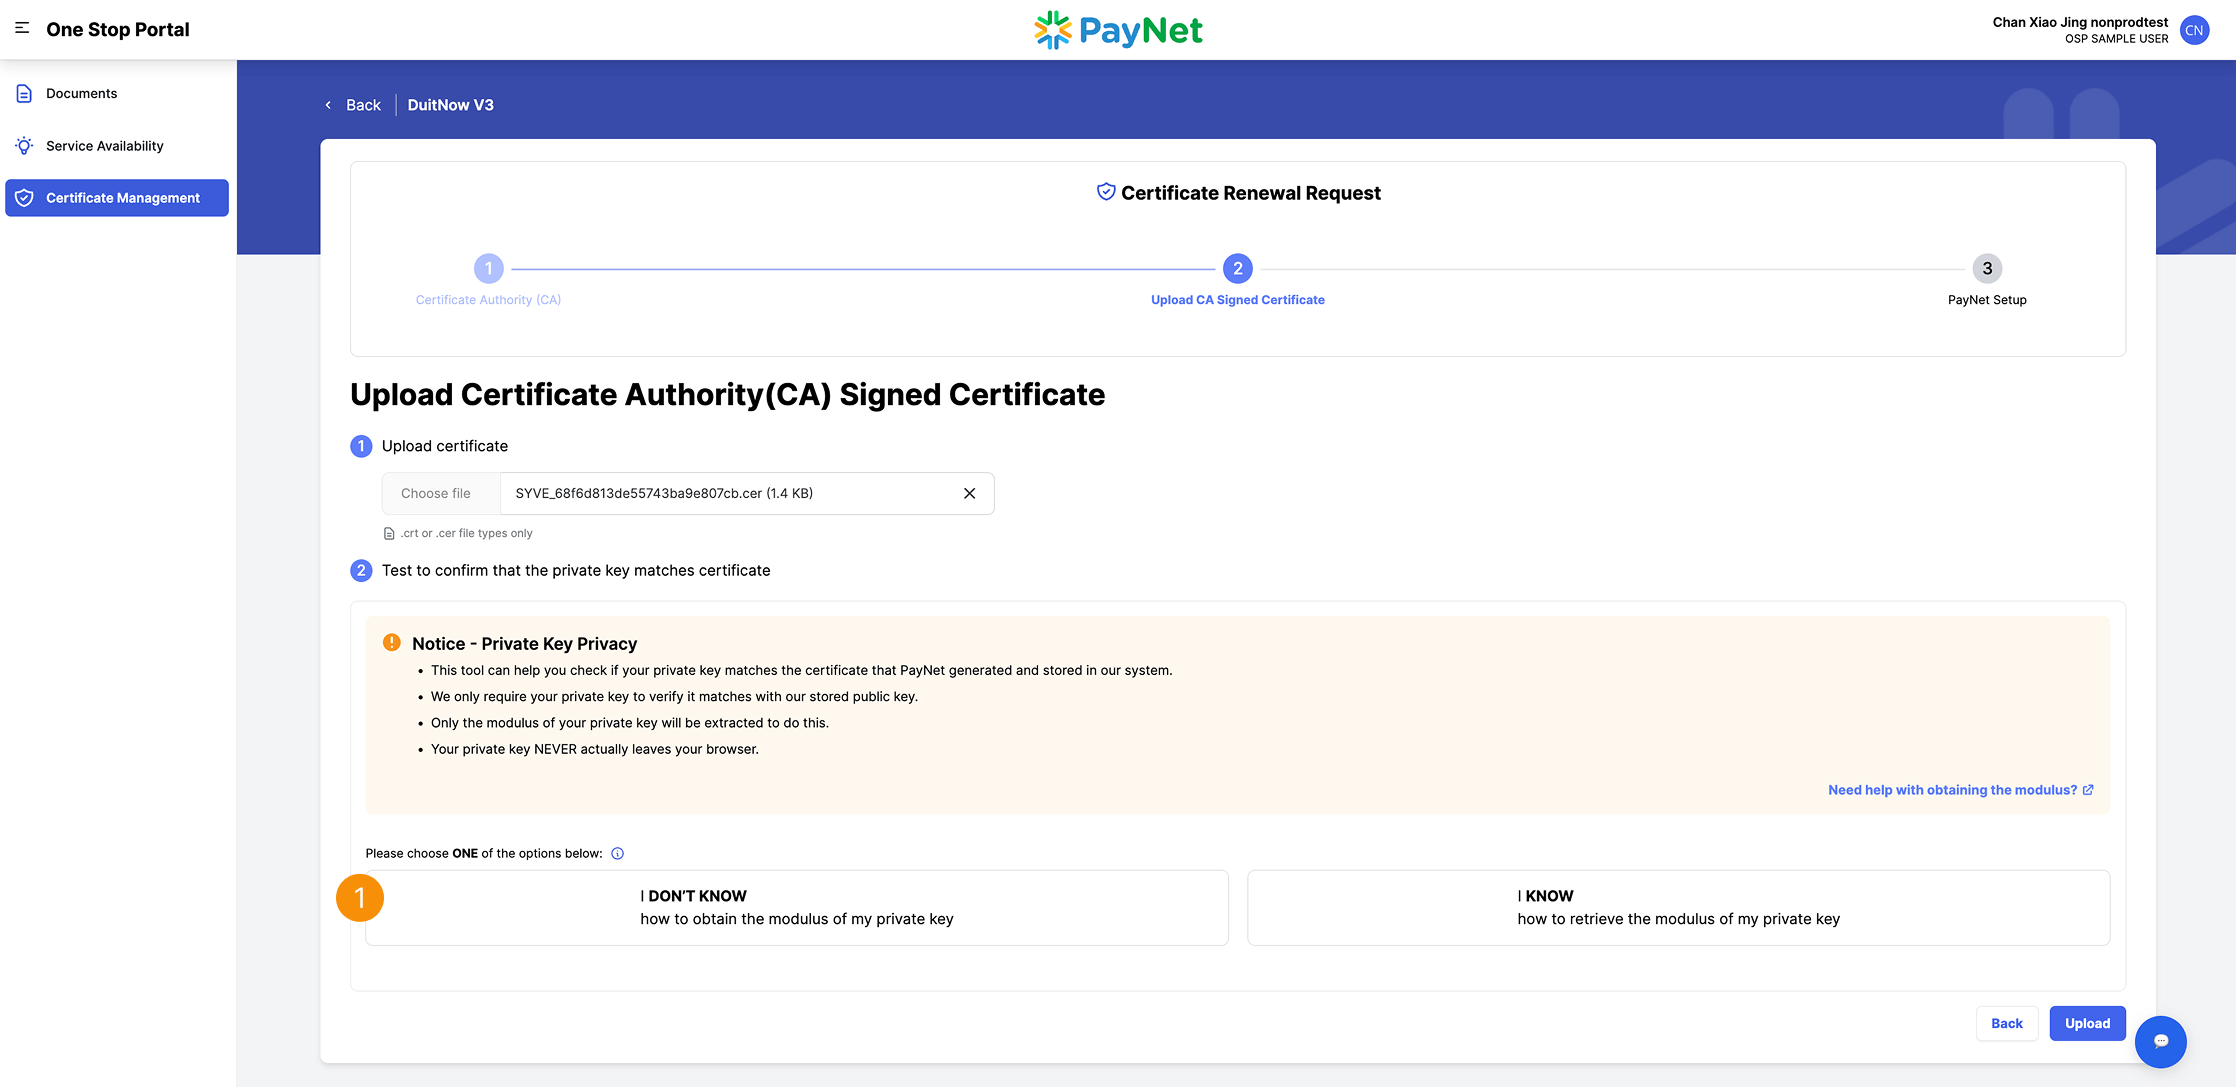Click the DuitNow V3 breadcrumb
Screen dimensions: 2236x1088
point(450,105)
